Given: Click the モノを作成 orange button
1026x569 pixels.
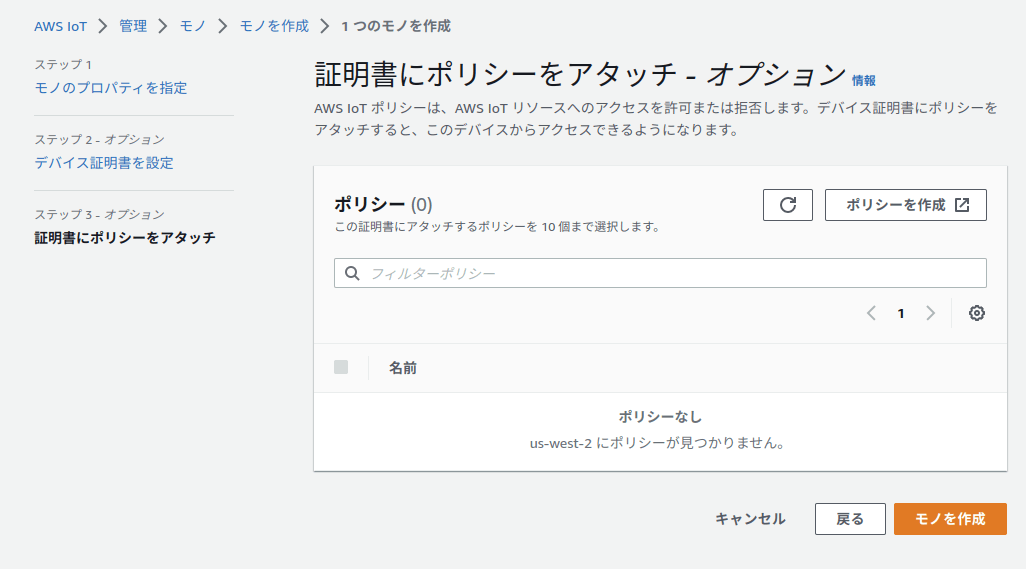Looking at the screenshot, I should pos(950,519).
